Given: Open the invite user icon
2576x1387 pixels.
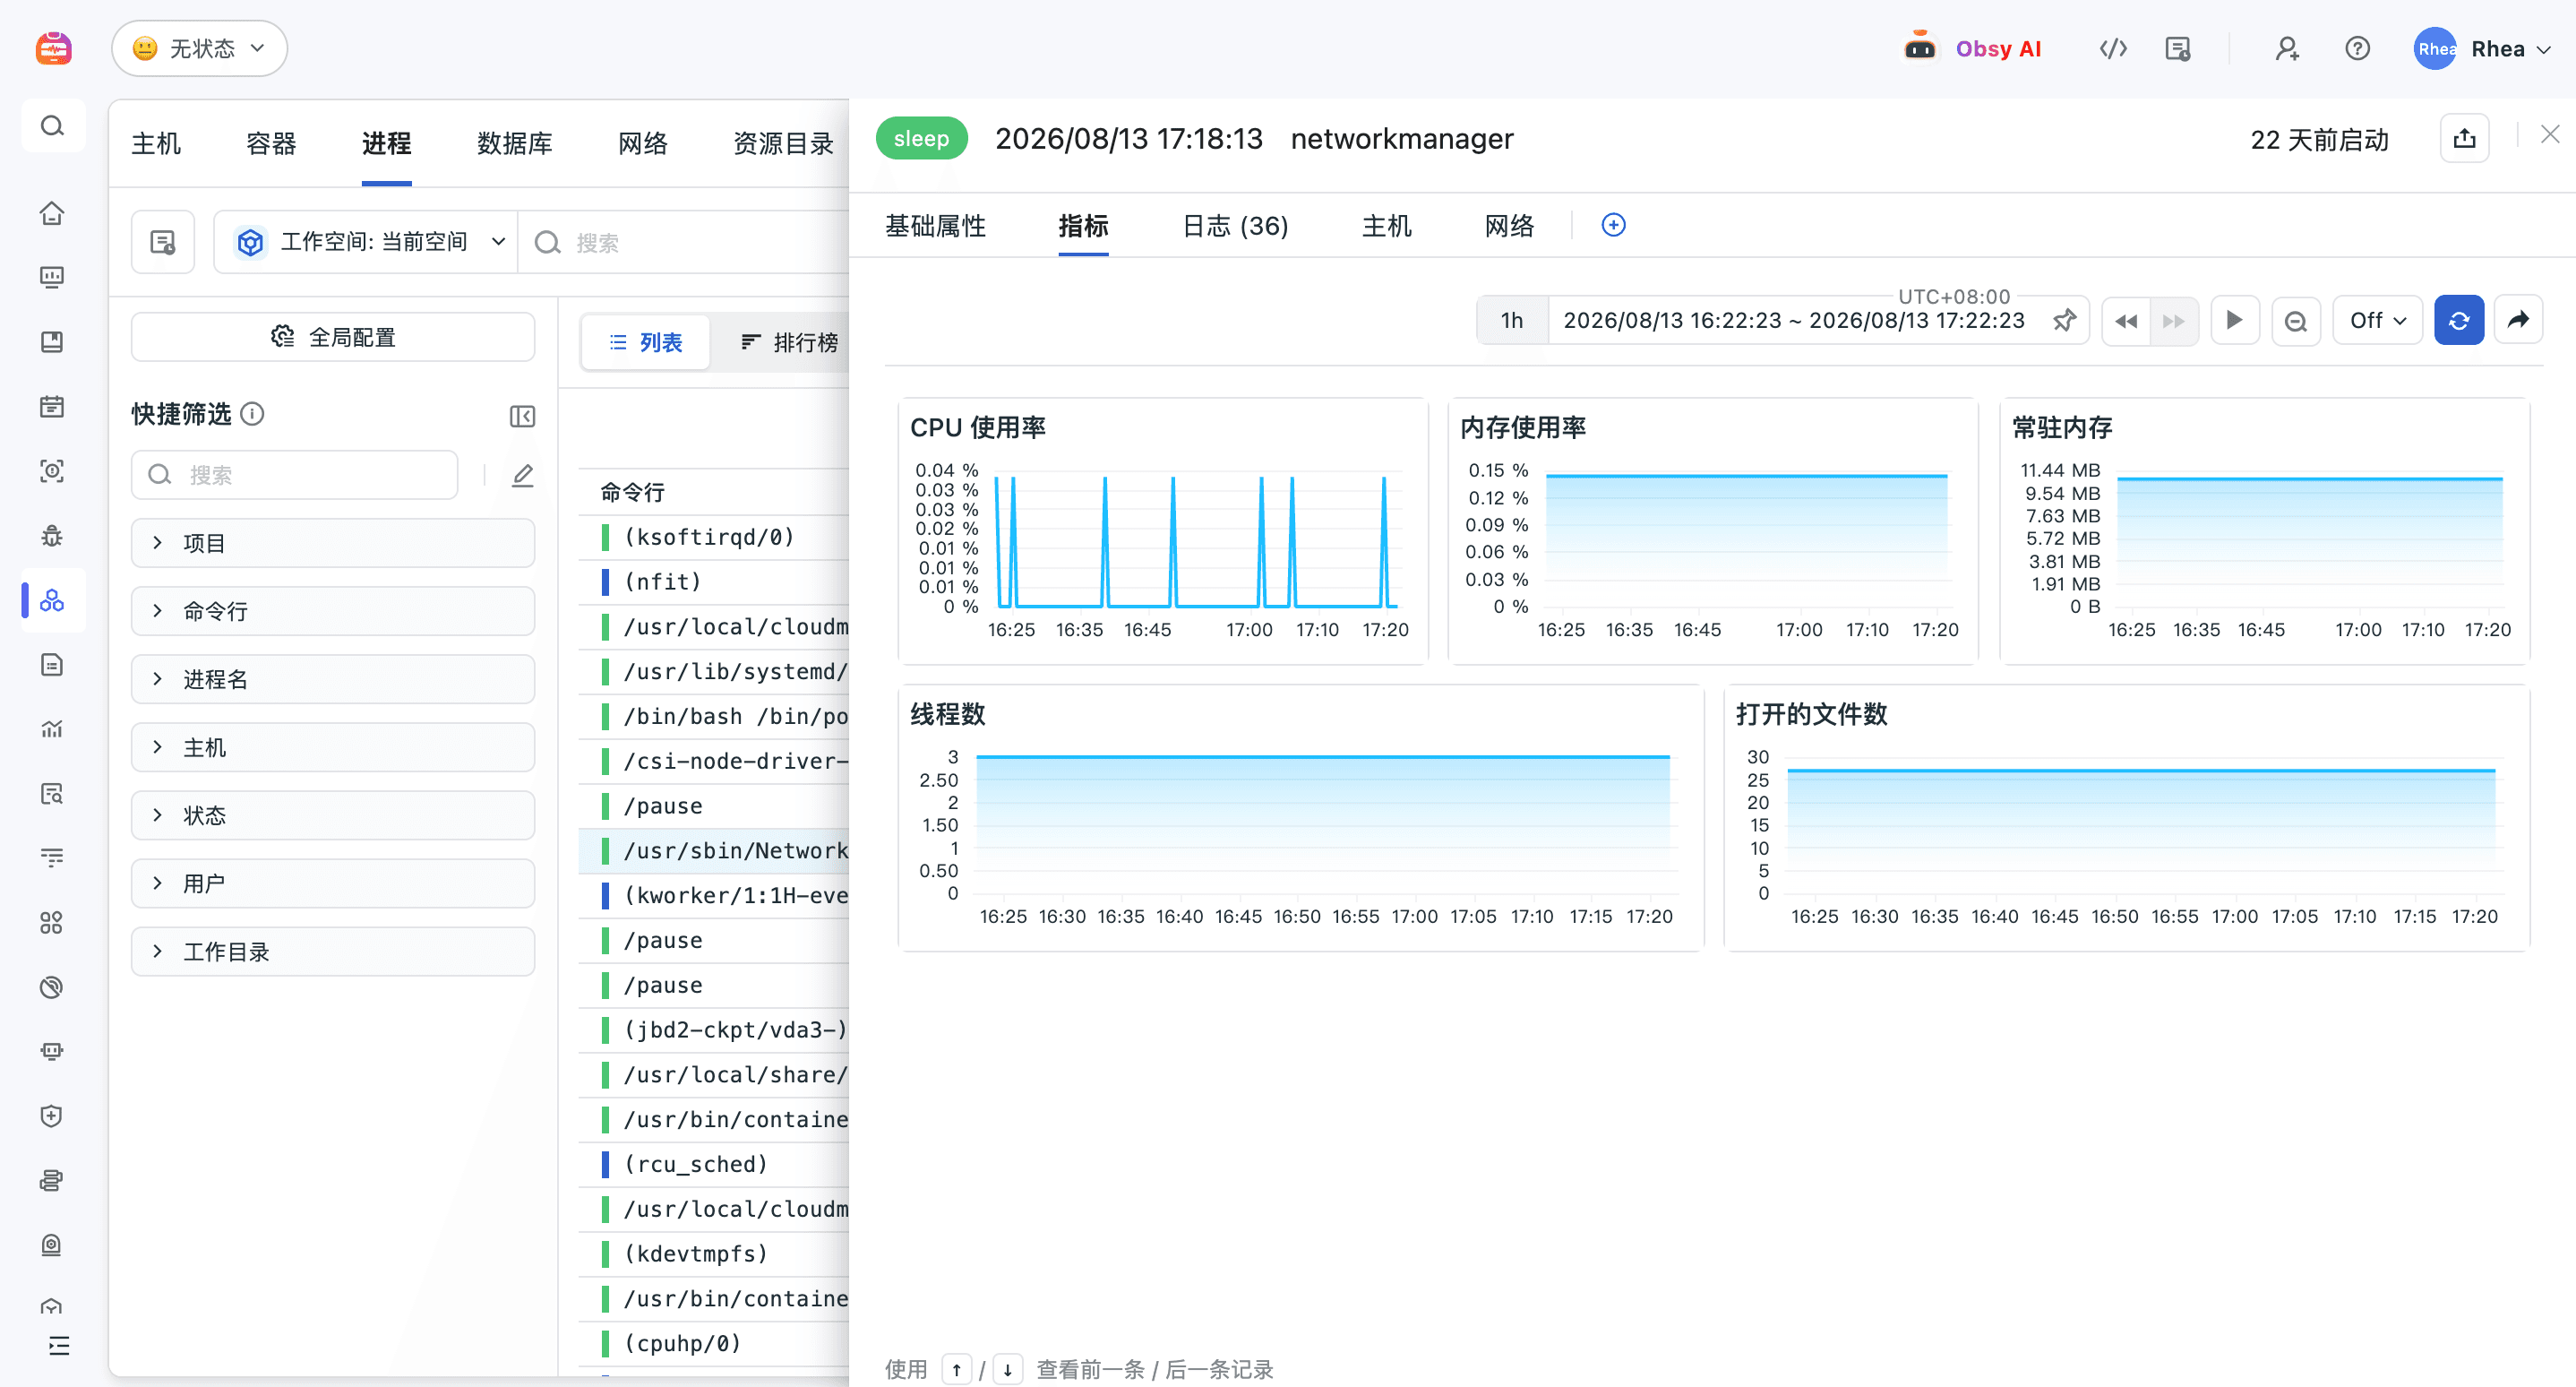Looking at the screenshot, I should pos(2287,49).
